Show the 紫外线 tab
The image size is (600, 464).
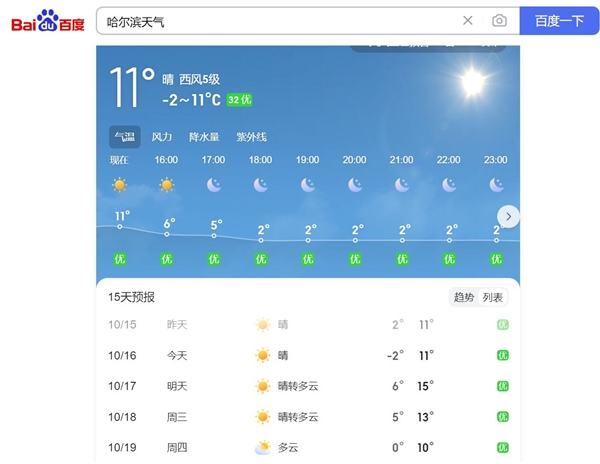(251, 137)
